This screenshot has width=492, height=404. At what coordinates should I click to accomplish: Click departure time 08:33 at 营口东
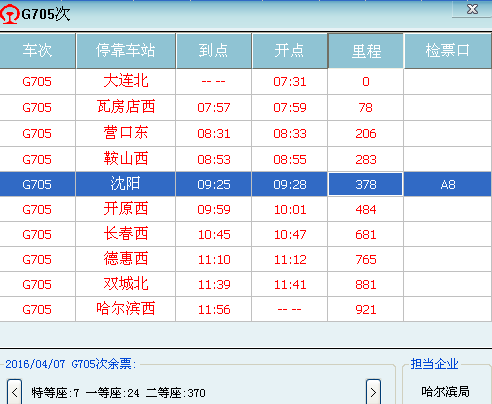(x=290, y=133)
